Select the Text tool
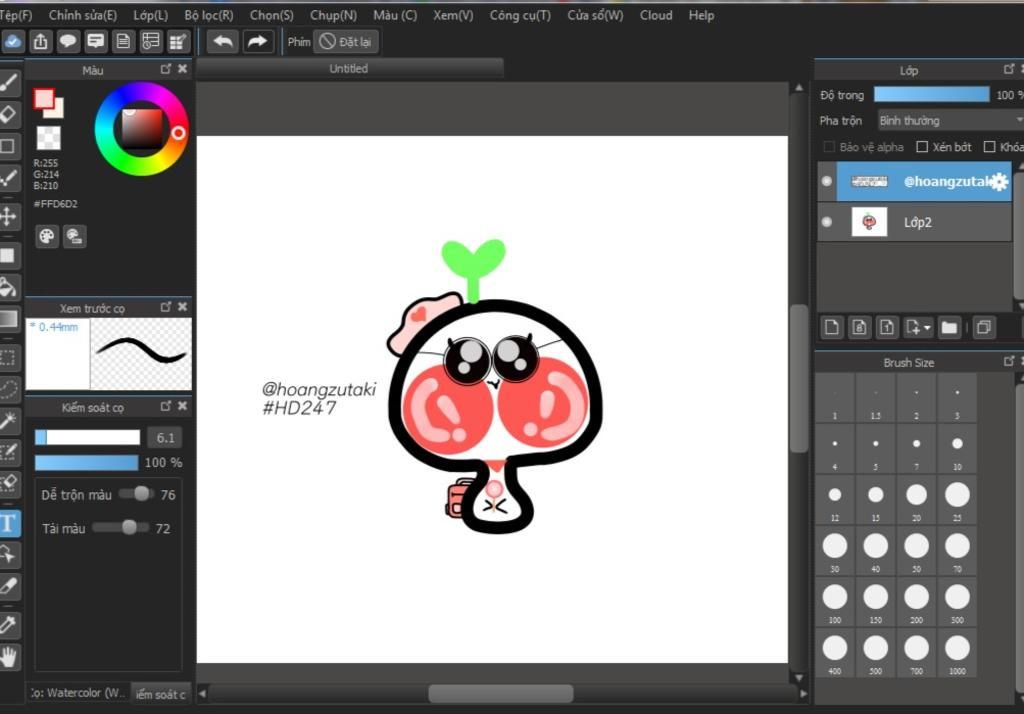Screen dimensions: 1024x714 click(8, 523)
